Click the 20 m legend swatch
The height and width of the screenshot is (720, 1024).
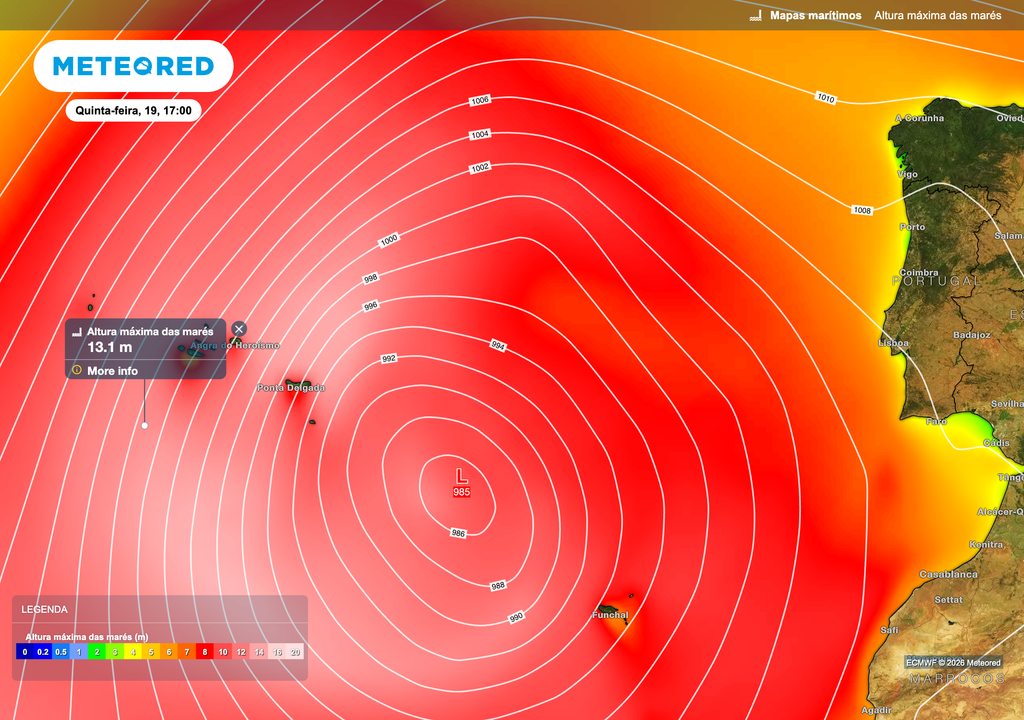[295, 652]
